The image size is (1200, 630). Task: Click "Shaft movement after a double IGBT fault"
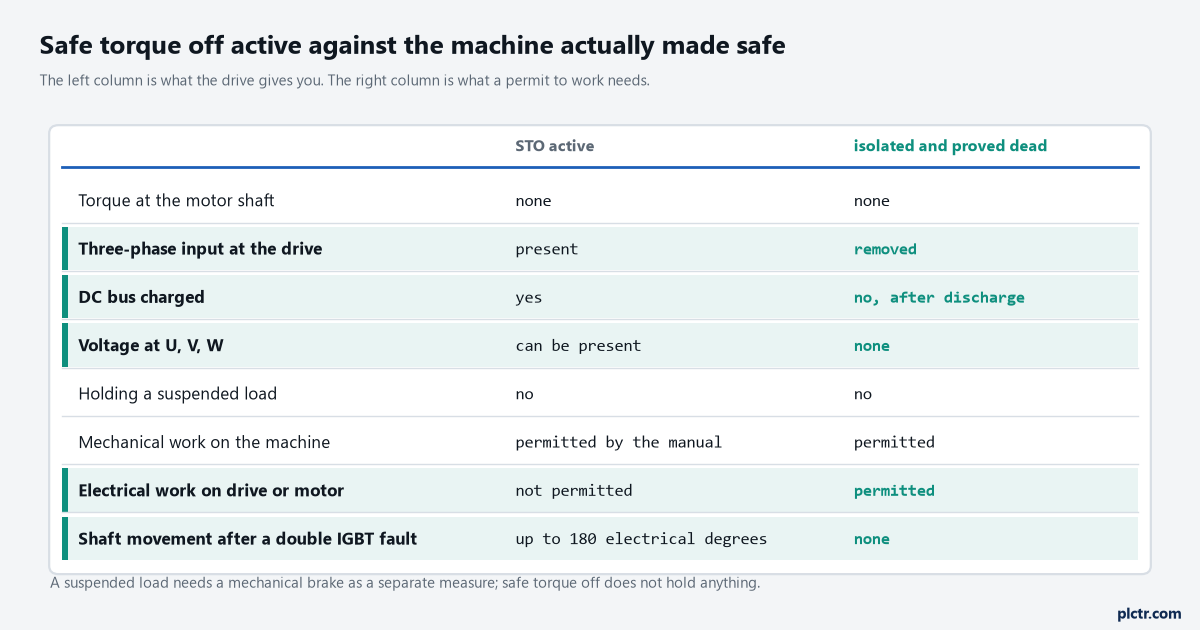coord(248,539)
